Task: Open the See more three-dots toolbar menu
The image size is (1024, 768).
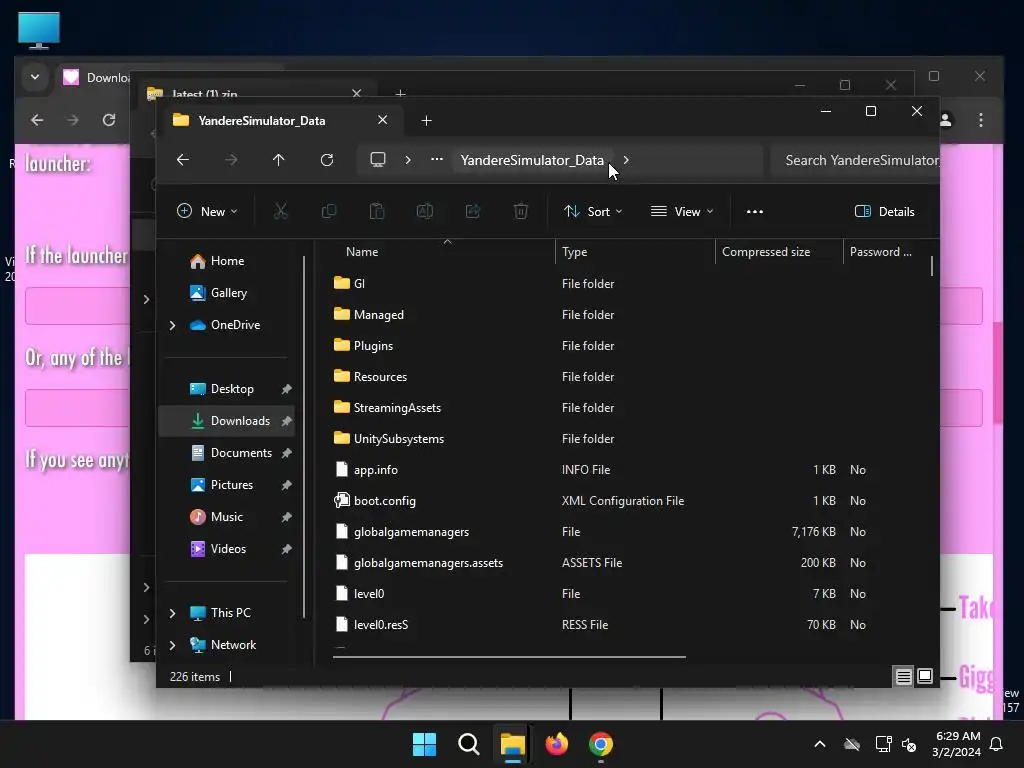Action: (x=755, y=212)
